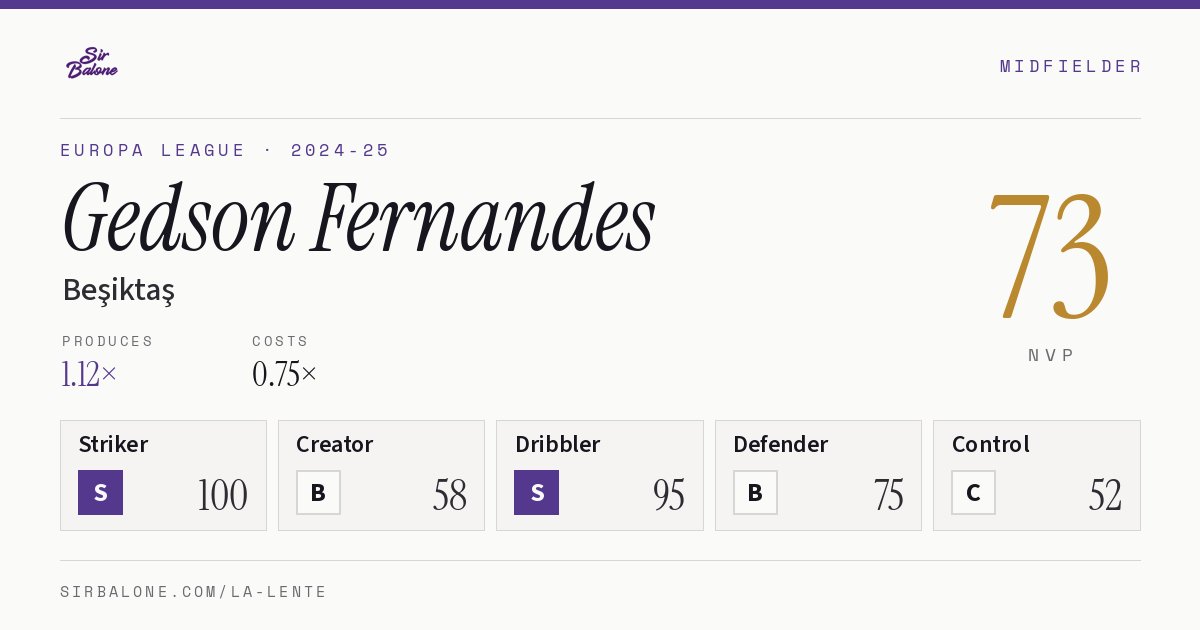Open the sirbalone.com/la-lente link
The width and height of the screenshot is (1200, 630).
[194, 592]
